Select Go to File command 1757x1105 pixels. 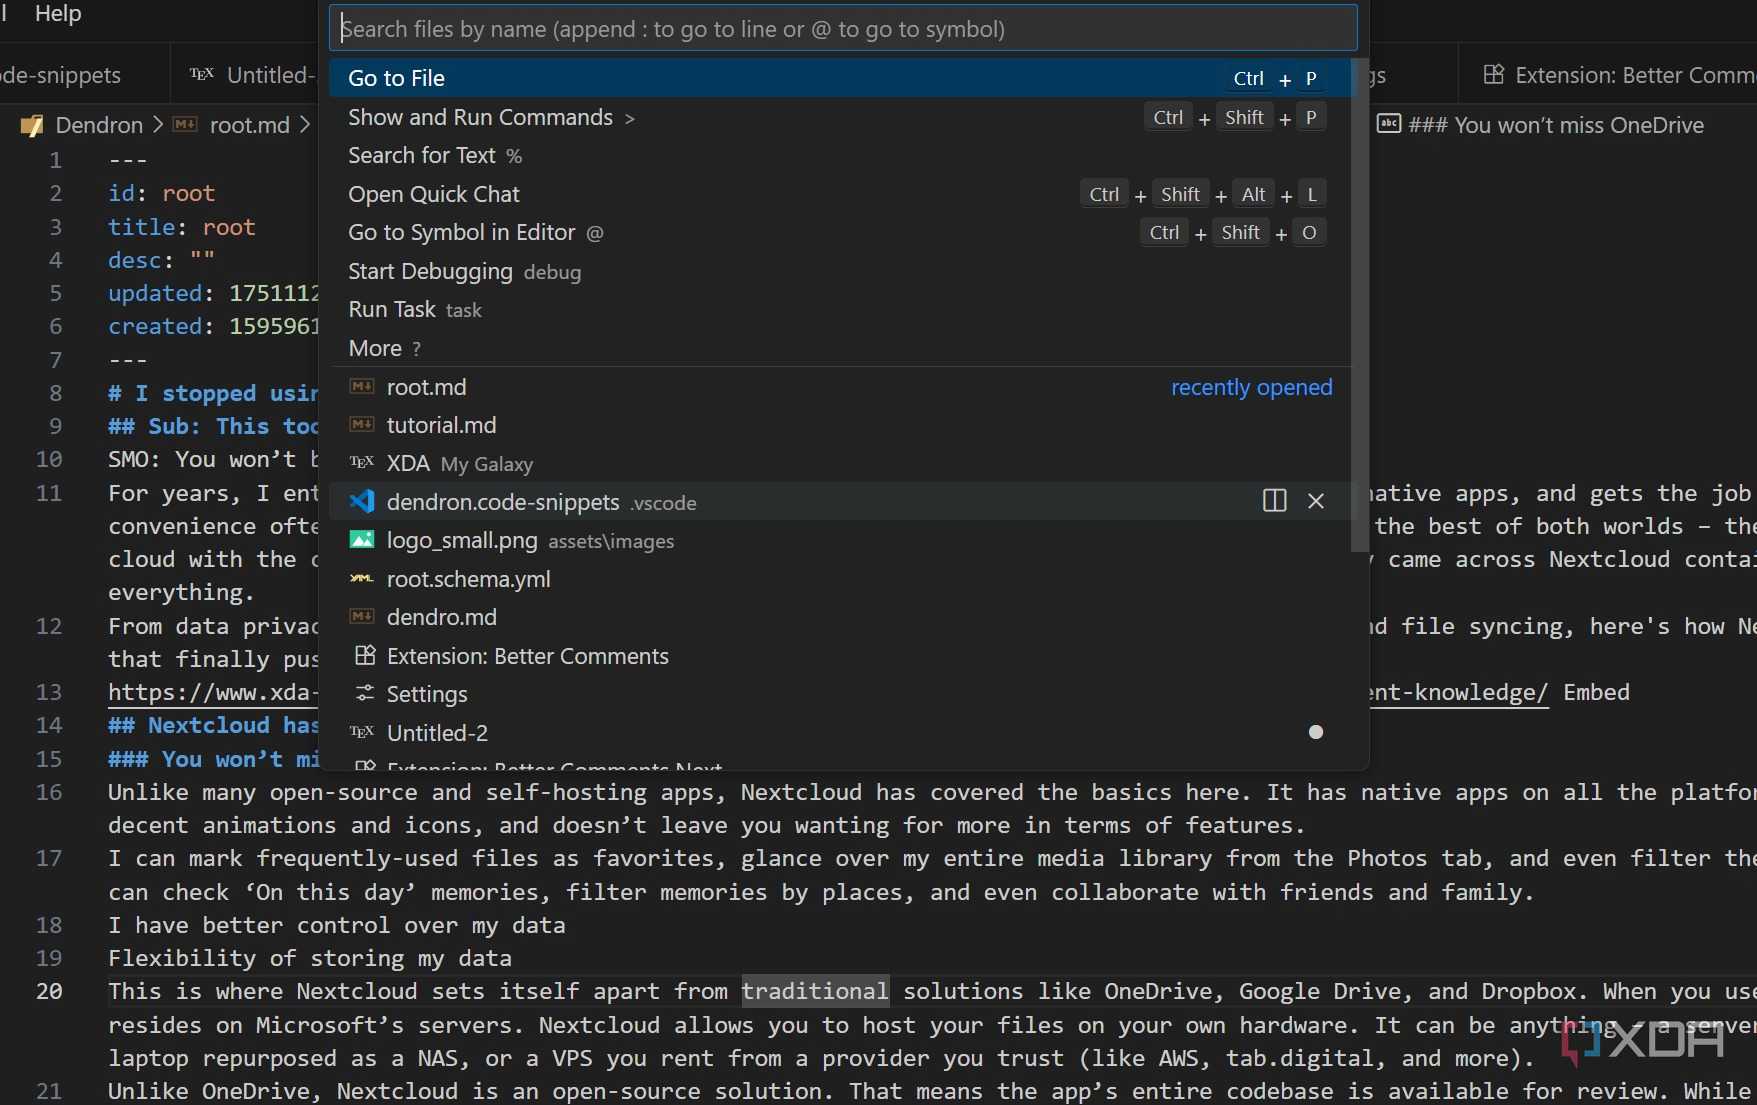pos(840,78)
